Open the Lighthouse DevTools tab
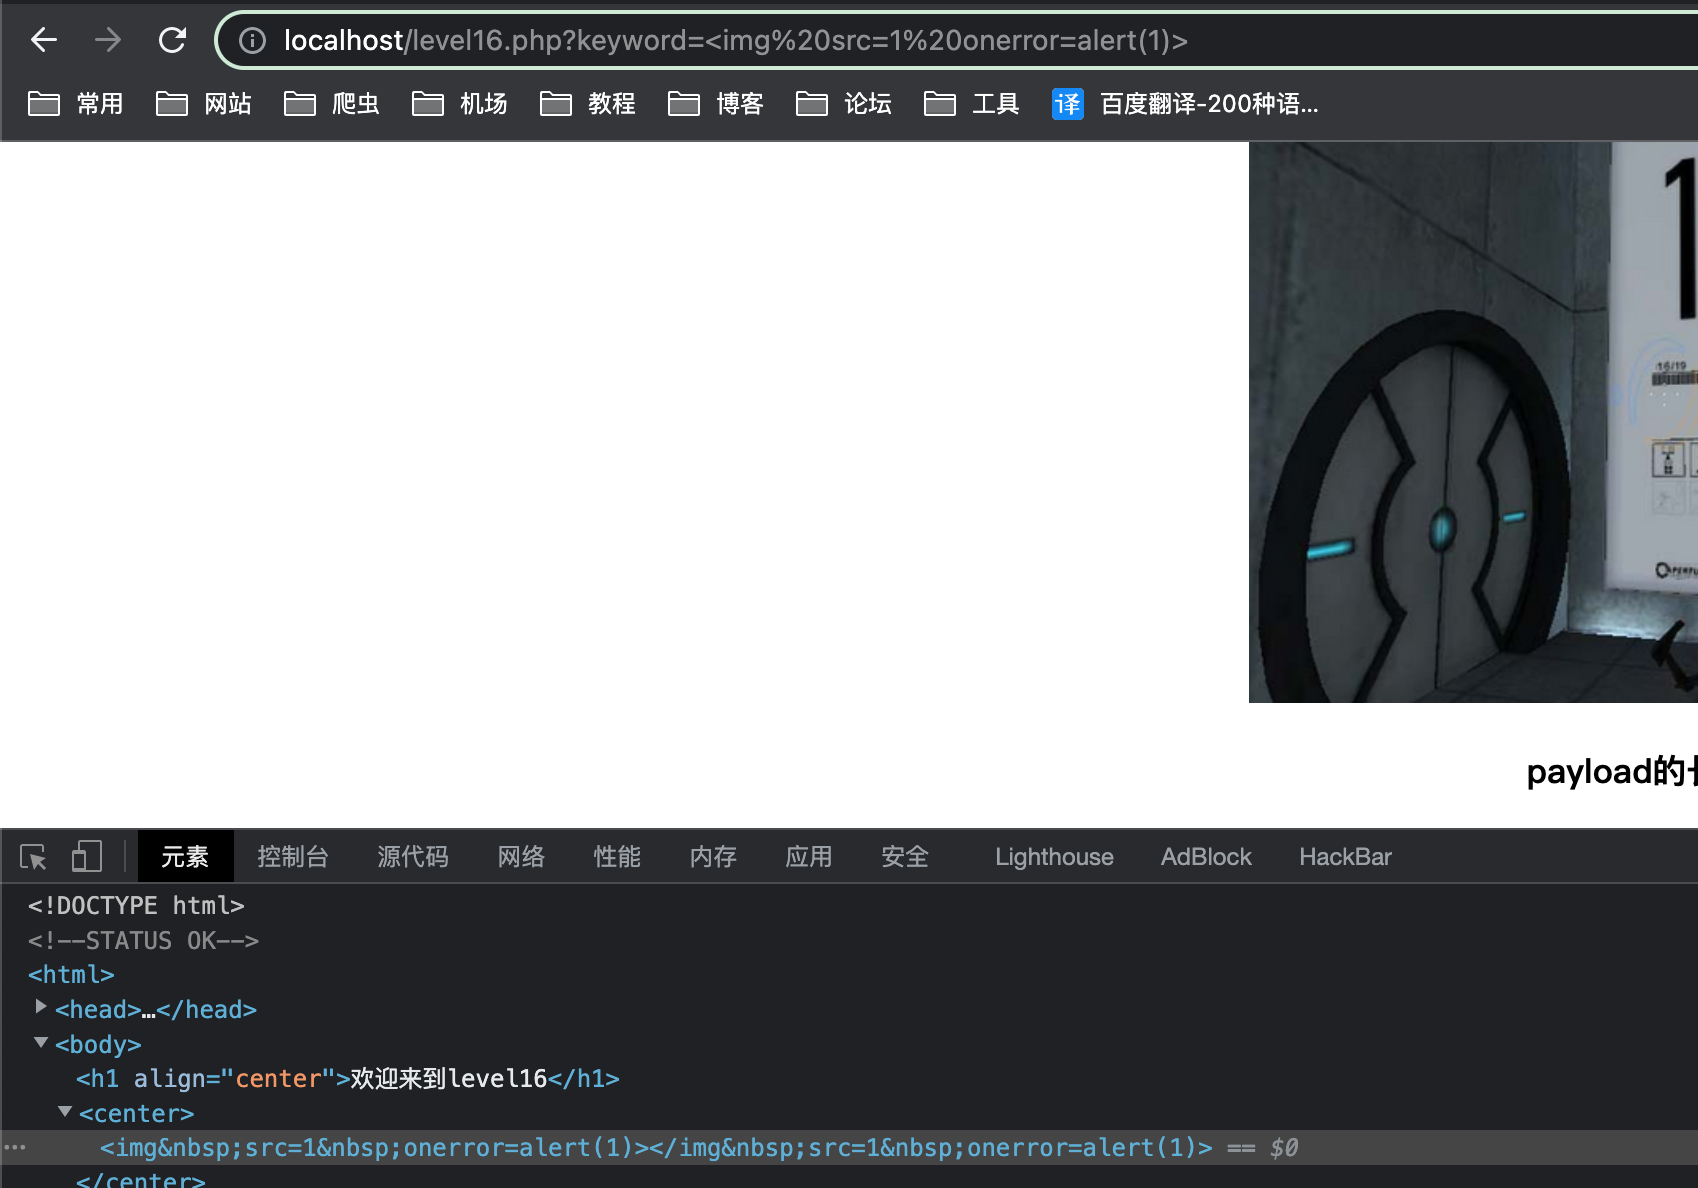The image size is (1698, 1188). tap(1054, 857)
